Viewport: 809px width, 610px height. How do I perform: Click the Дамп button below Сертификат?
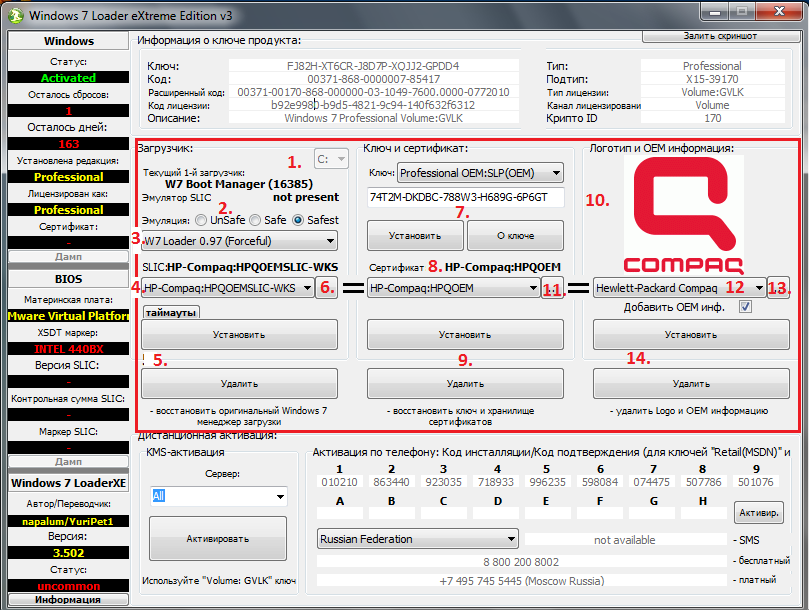69,256
